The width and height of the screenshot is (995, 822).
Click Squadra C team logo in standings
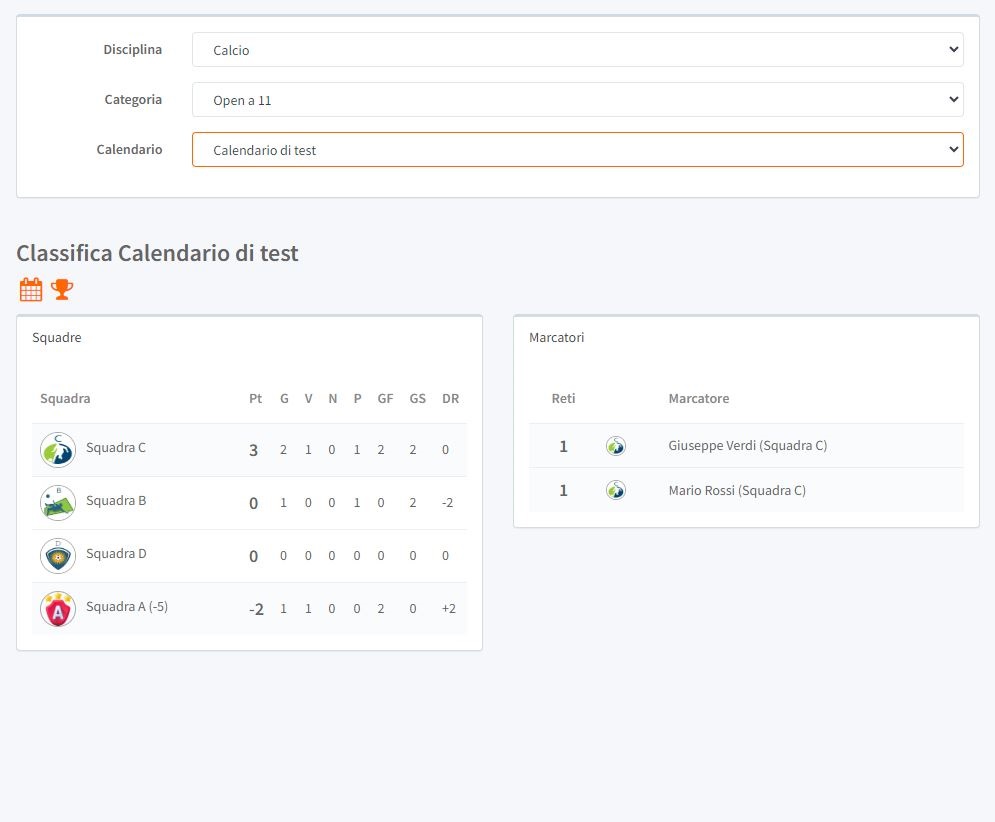coord(58,450)
